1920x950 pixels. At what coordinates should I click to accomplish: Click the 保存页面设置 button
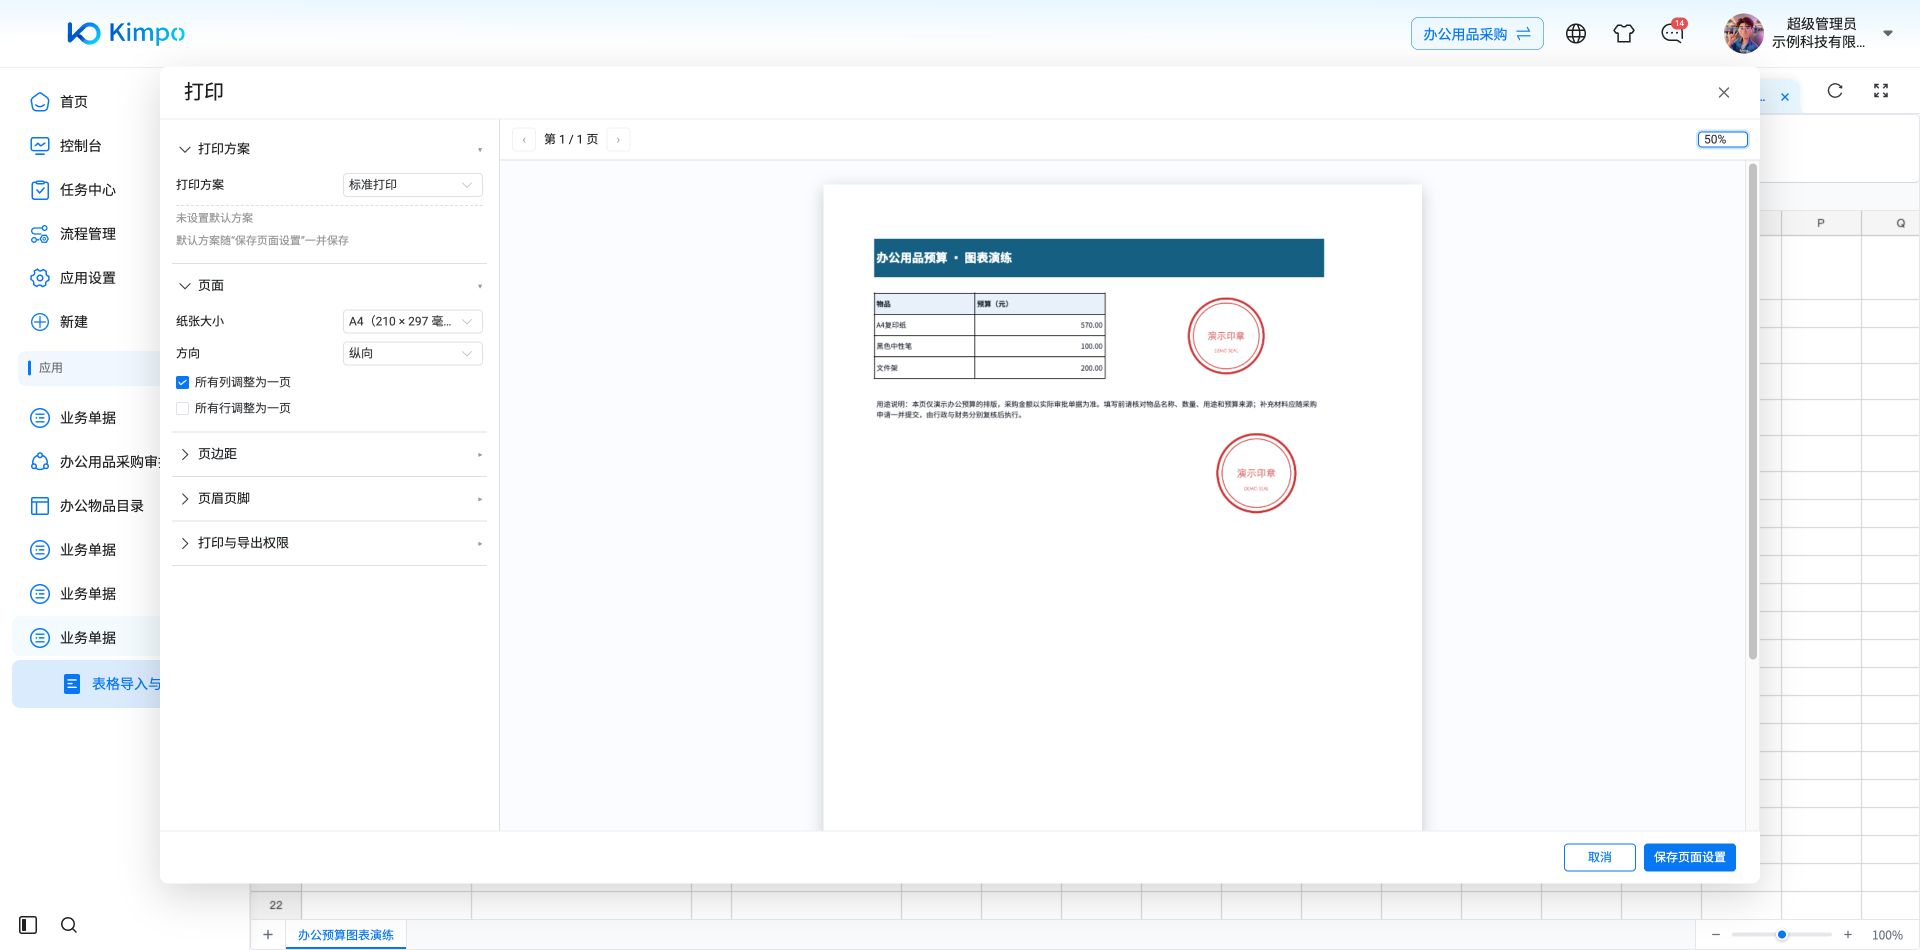click(1689, 857)
